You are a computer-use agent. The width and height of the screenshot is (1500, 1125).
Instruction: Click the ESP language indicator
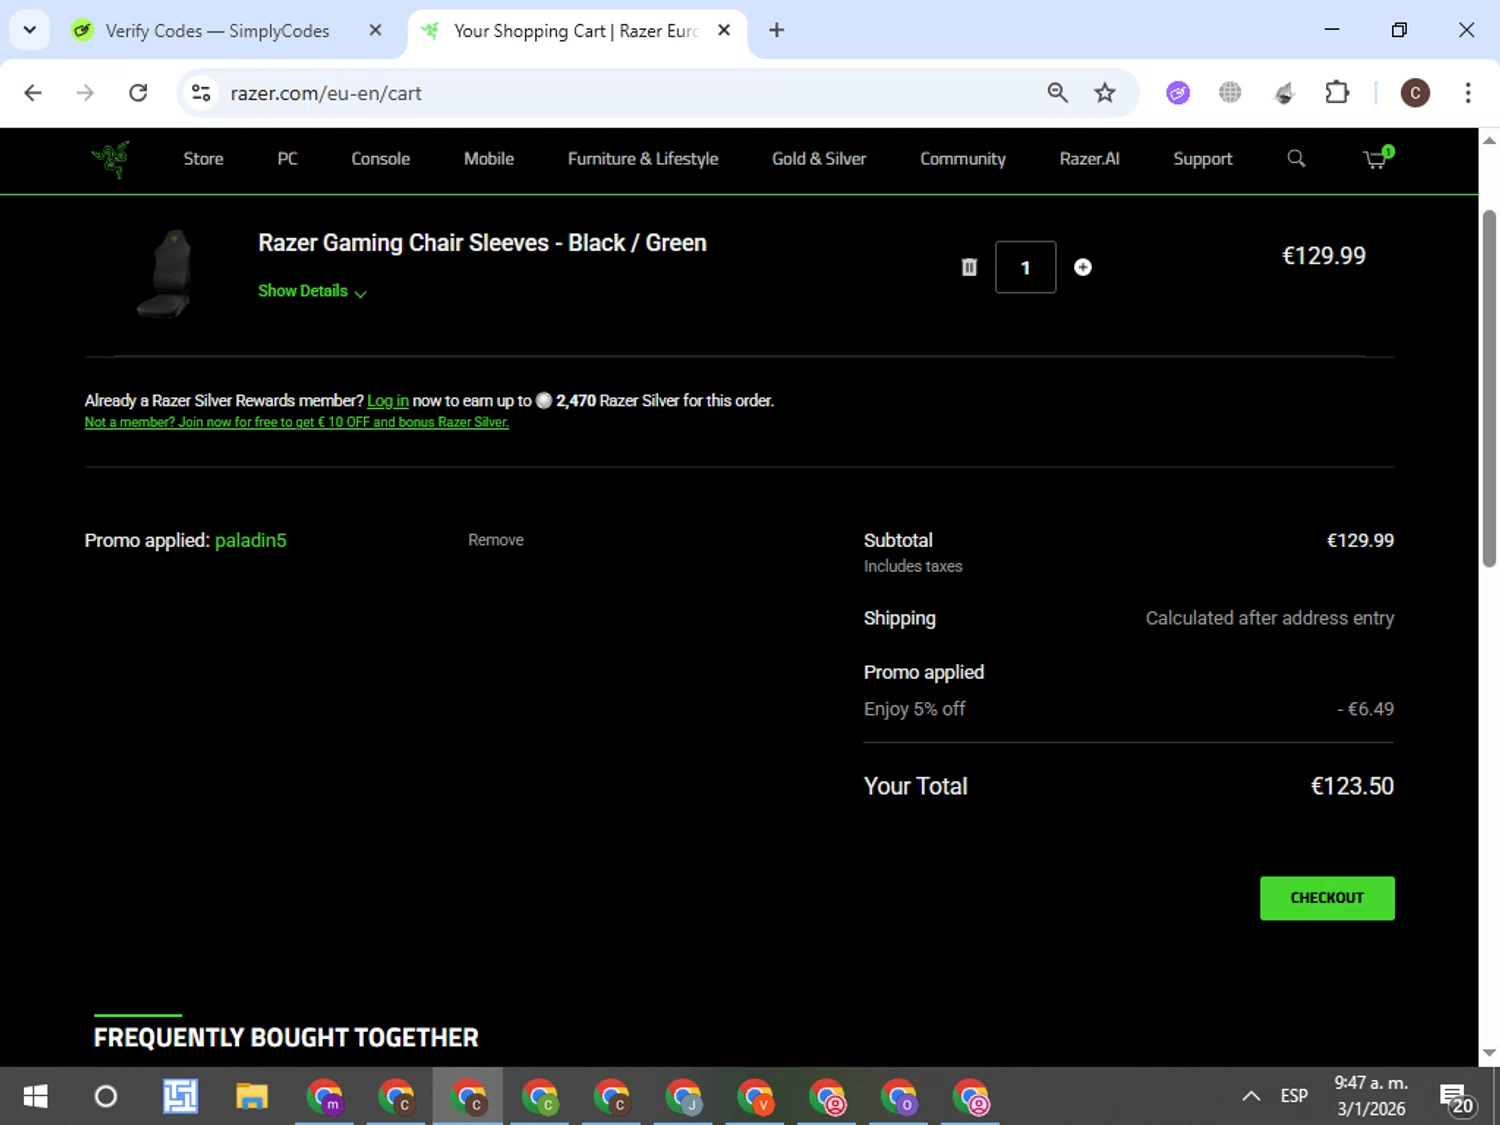(1294, 1096)
